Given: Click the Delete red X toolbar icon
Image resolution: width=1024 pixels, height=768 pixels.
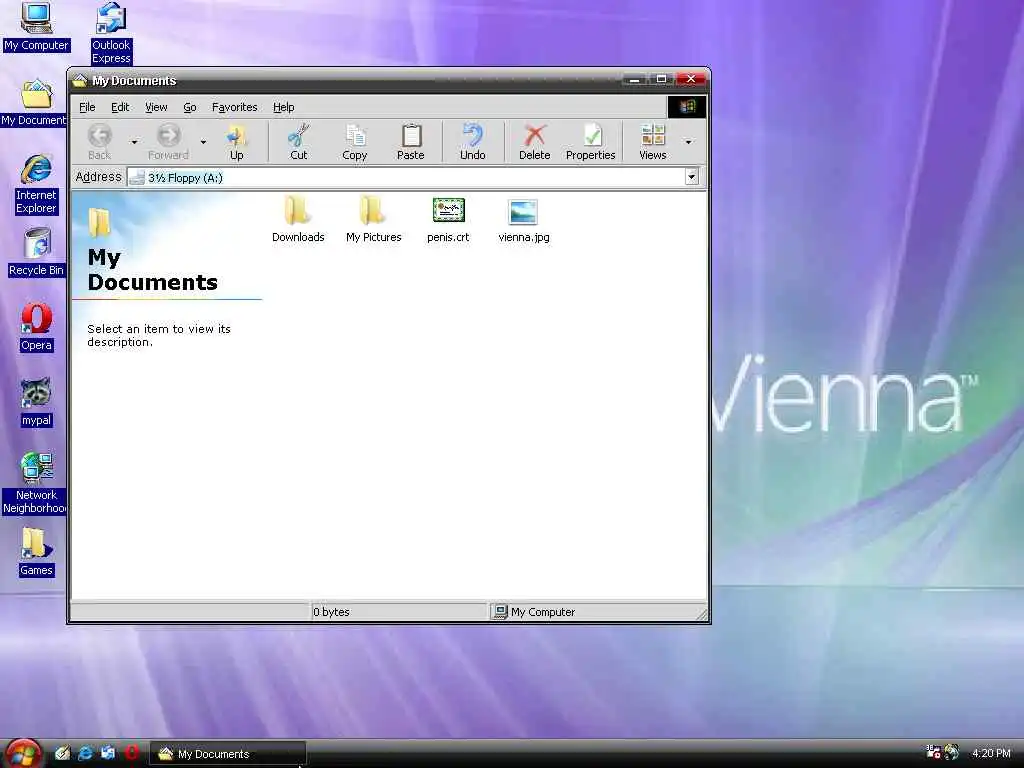Looking at the screenshot, I should (535, 142).
